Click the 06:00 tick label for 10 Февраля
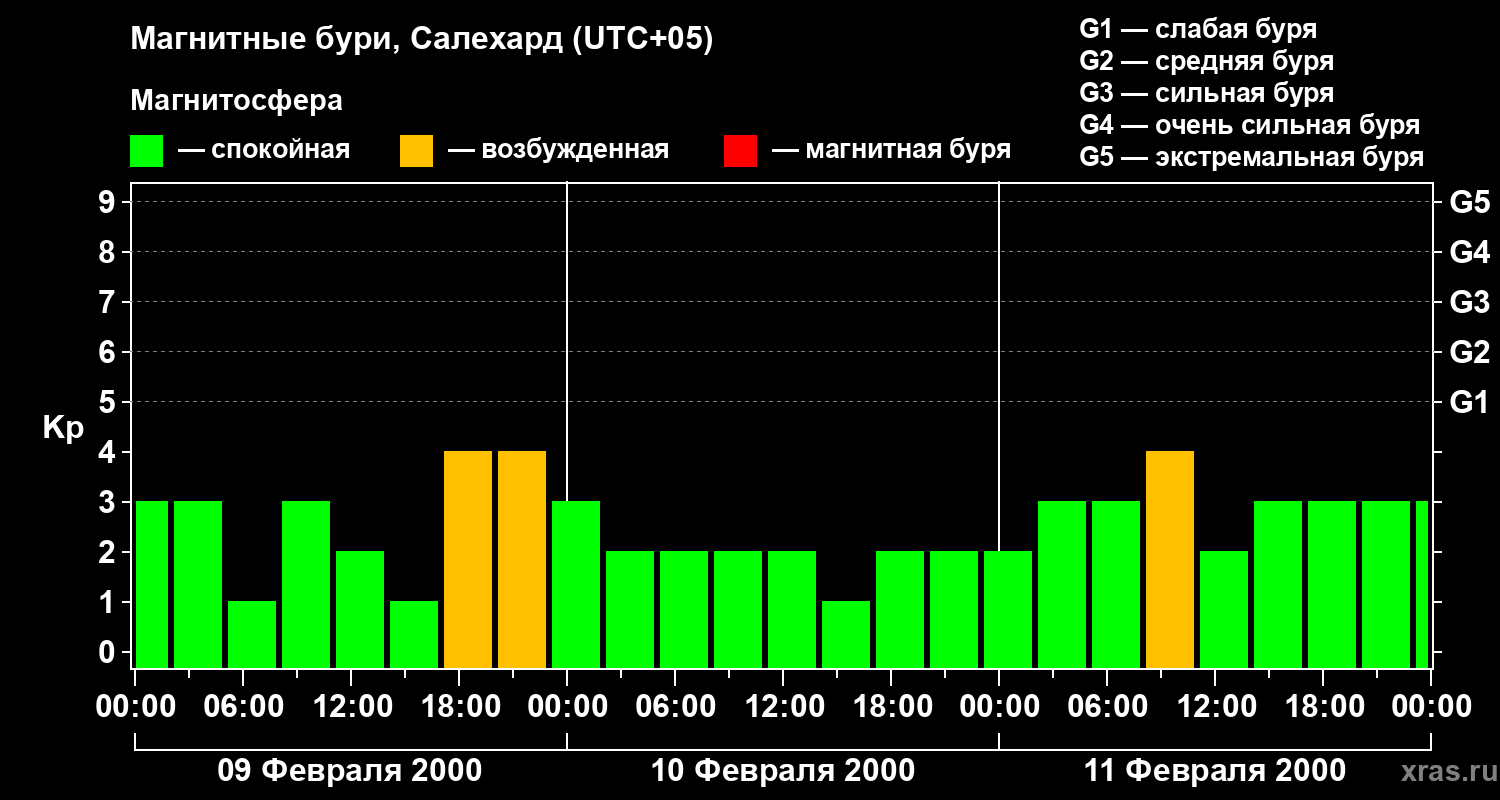1500x800 pixels. (675, 707)
